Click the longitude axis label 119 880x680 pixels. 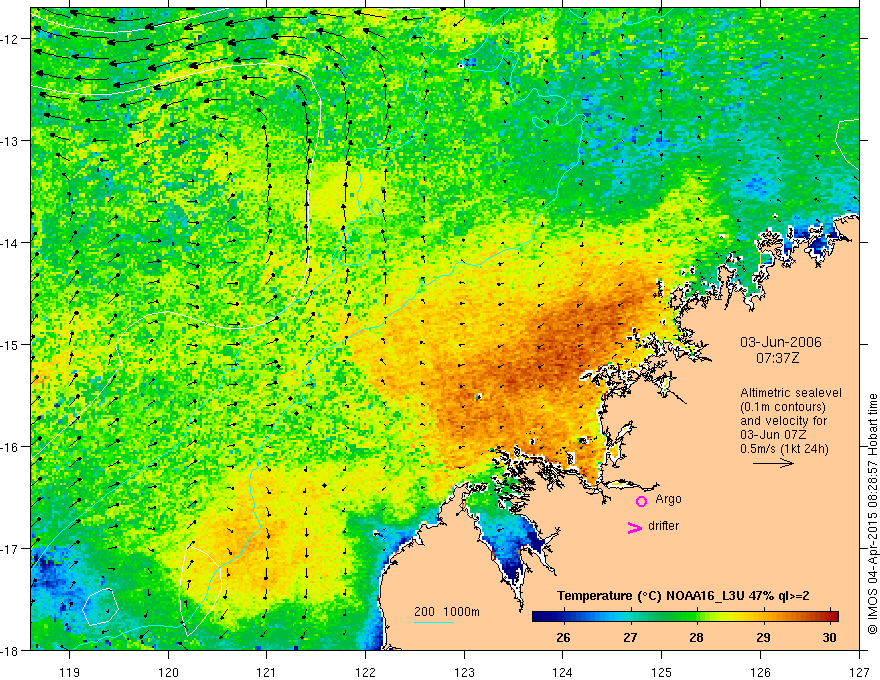coord(70,672)
